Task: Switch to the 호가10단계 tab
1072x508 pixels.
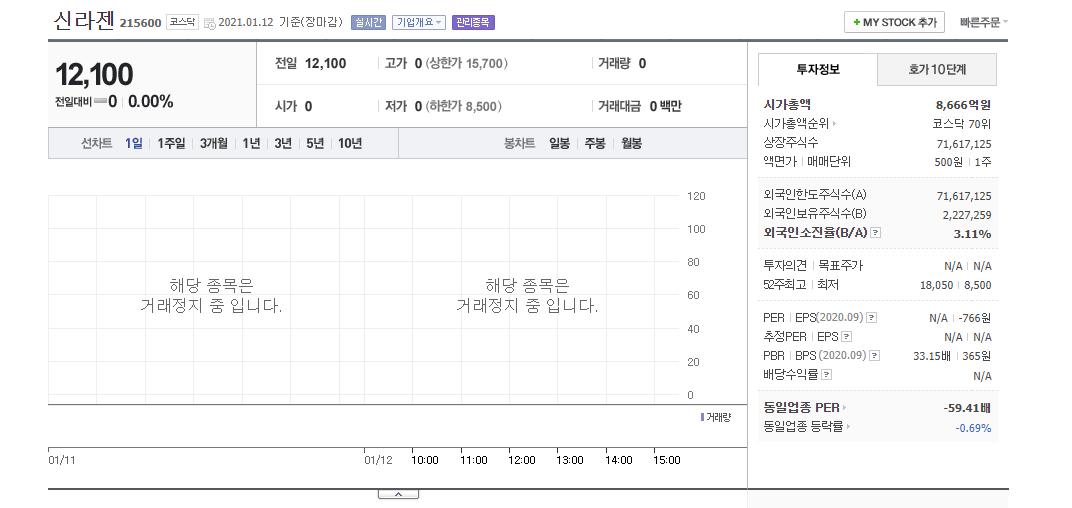Action: pyautogui.click(x=937, y=69)
